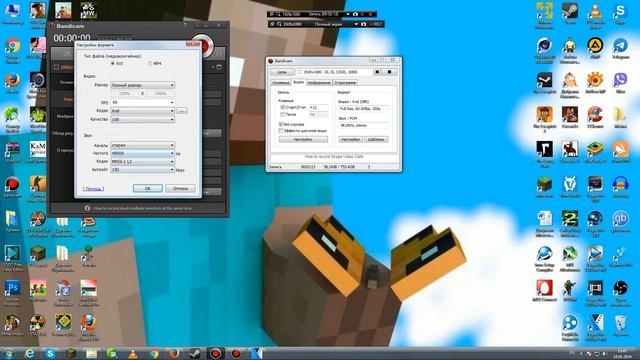The height and width of the screenshot is (360, 640).
Task: Click the format settings button
Action: pos(351,140)
